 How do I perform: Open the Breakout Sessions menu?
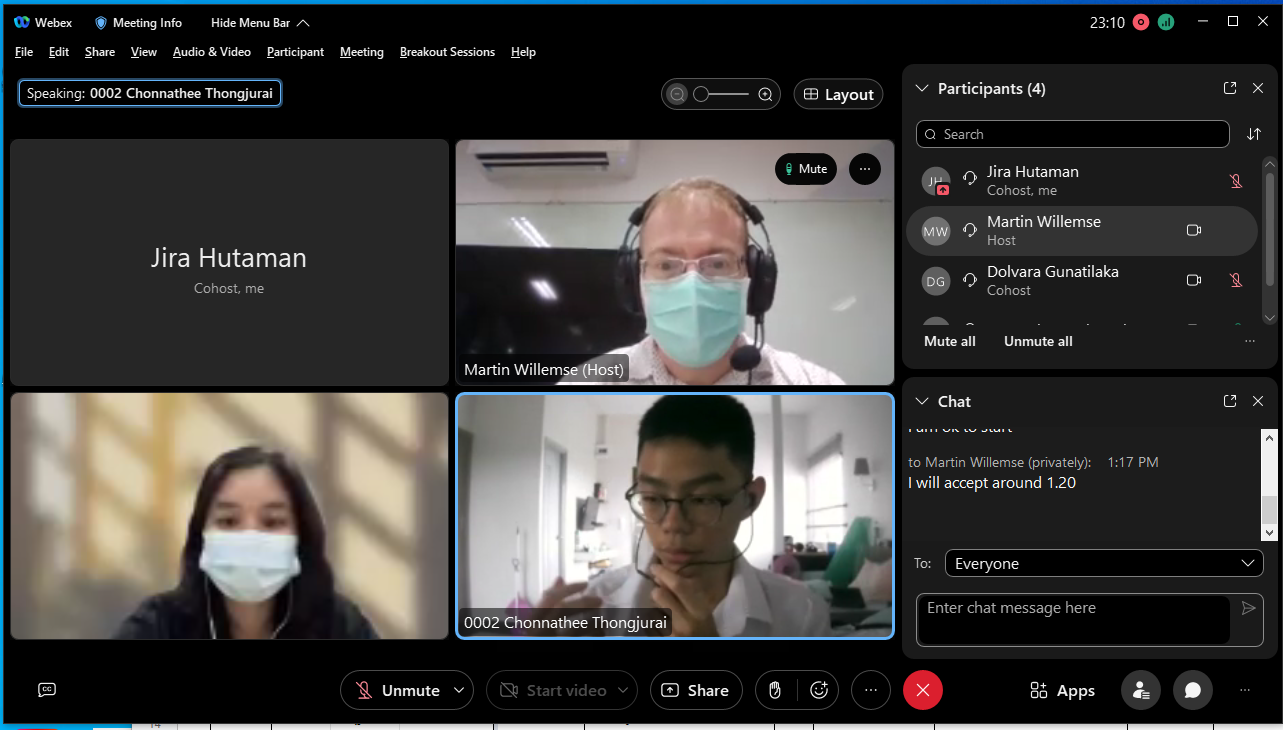click(x=447, y=52)
